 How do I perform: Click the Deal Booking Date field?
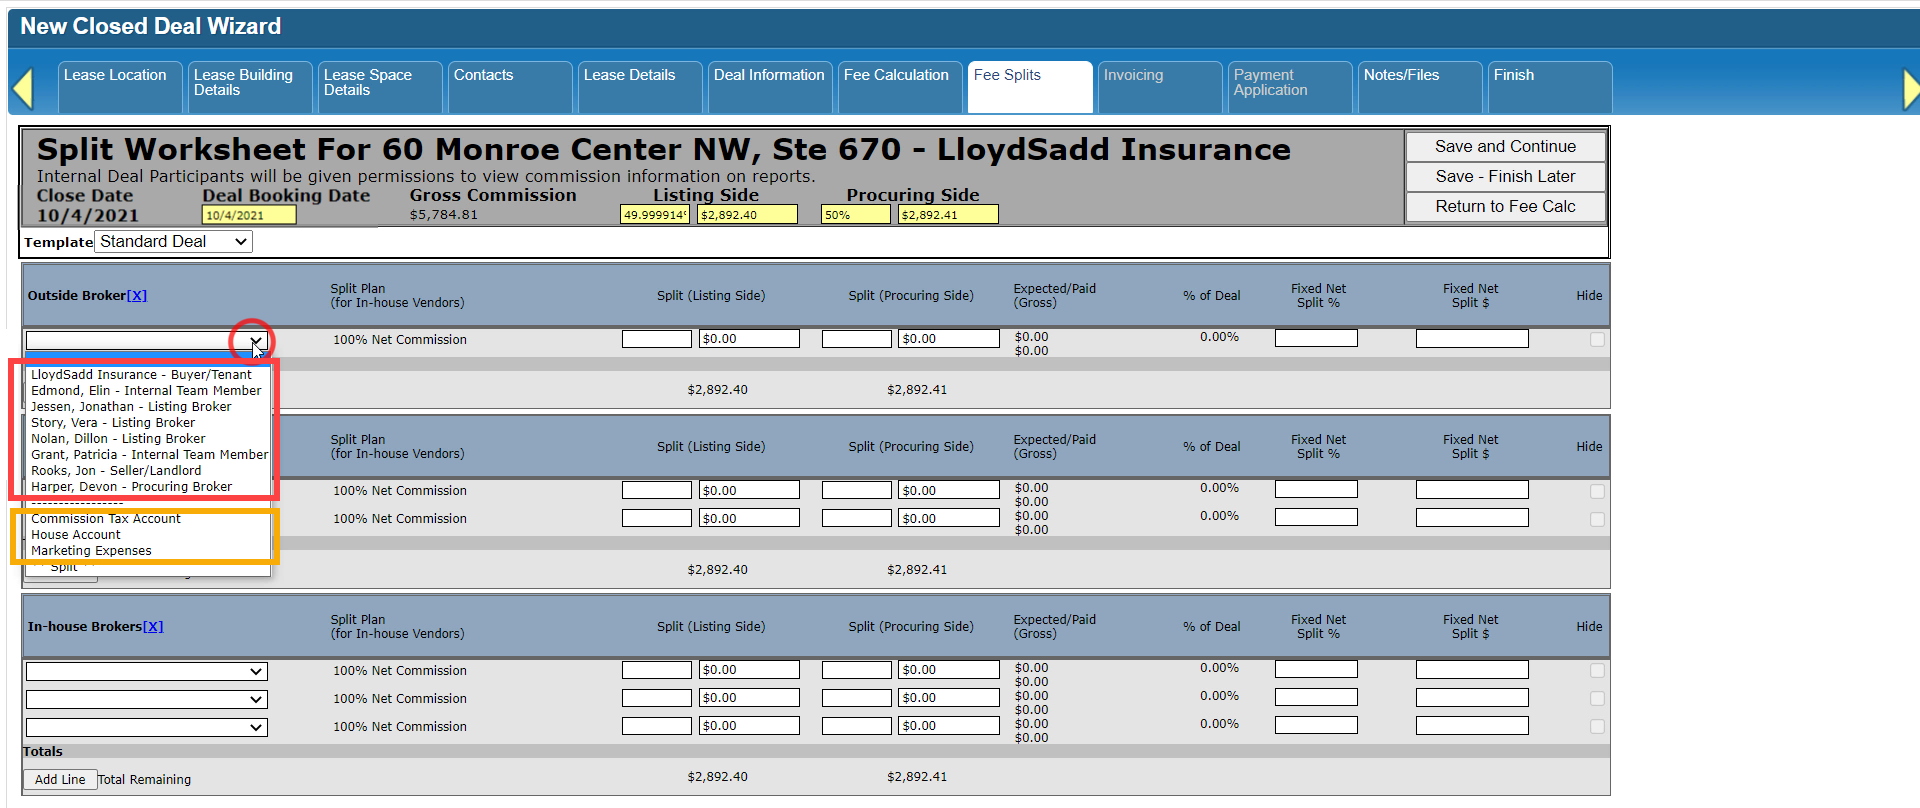click(x=248, y=215)
